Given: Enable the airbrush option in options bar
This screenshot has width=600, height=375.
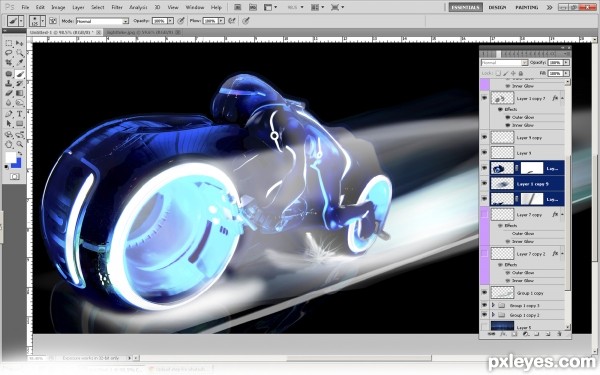Looking at the screenshot, I should 232,21.
